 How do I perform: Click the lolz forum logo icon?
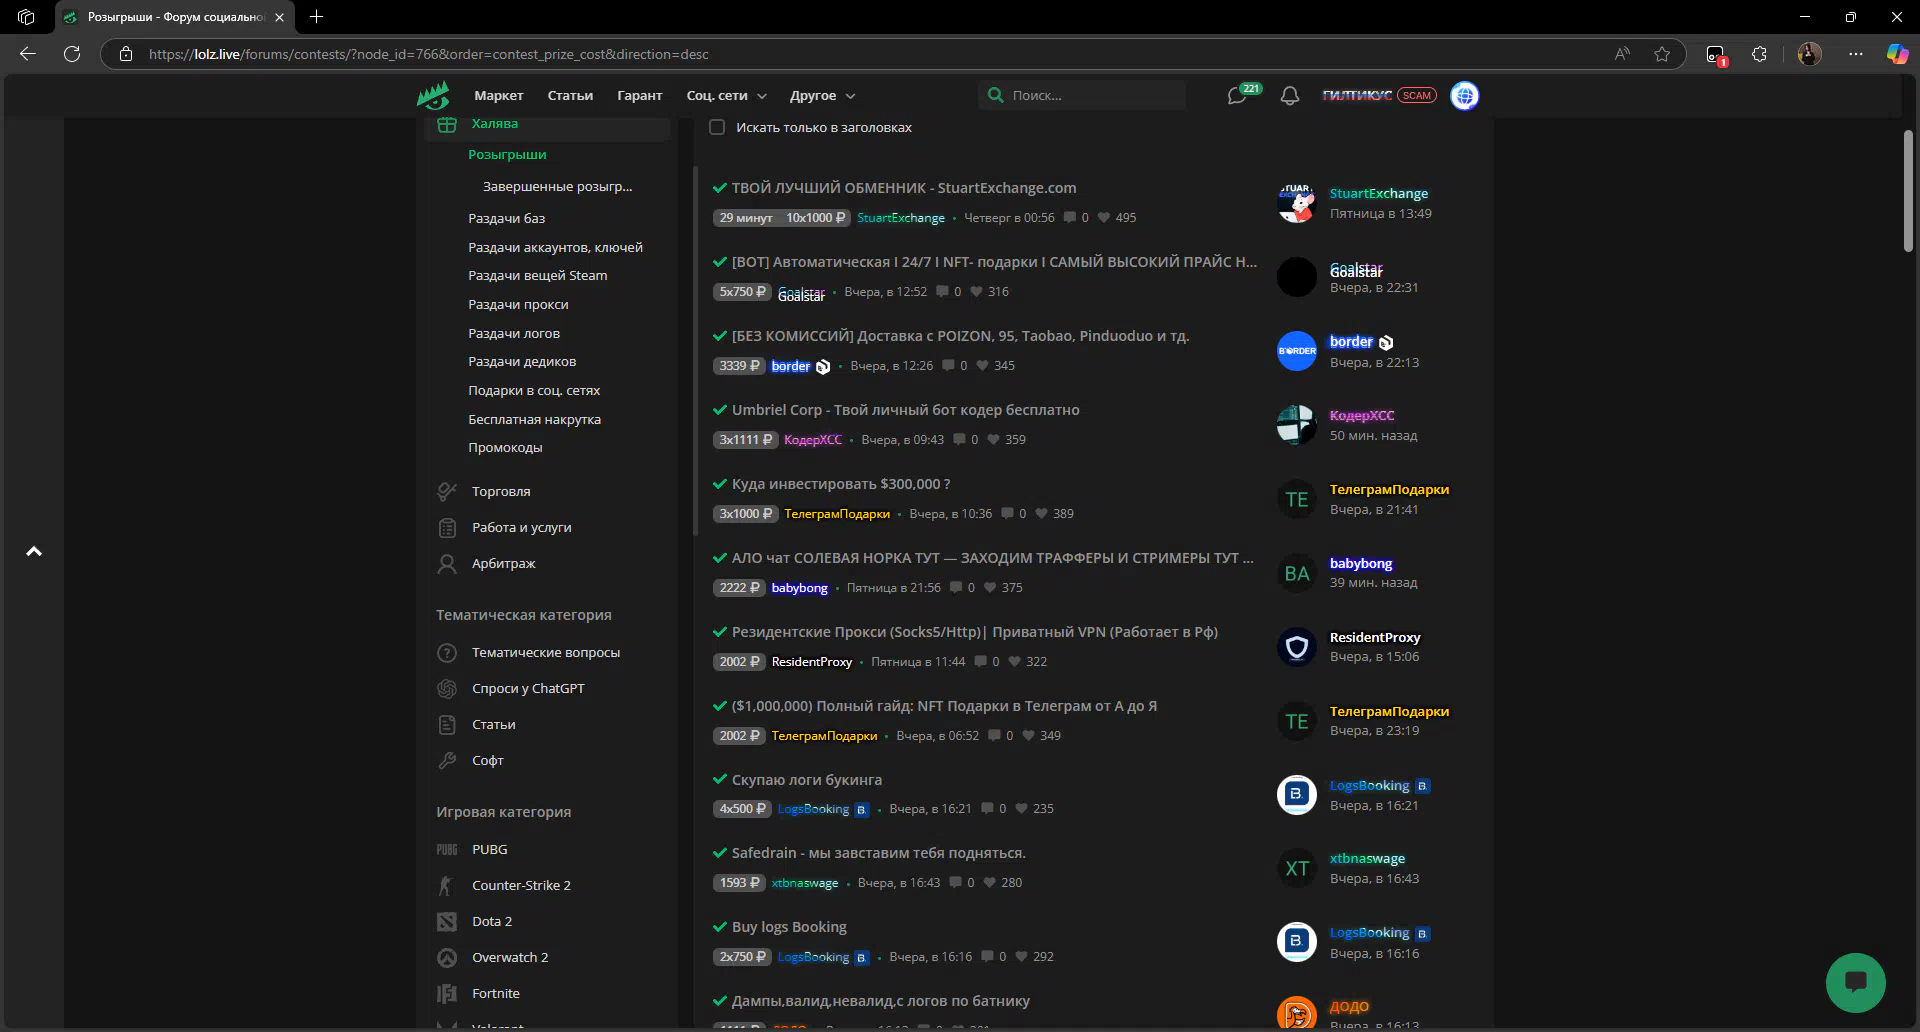click(433, 96)
